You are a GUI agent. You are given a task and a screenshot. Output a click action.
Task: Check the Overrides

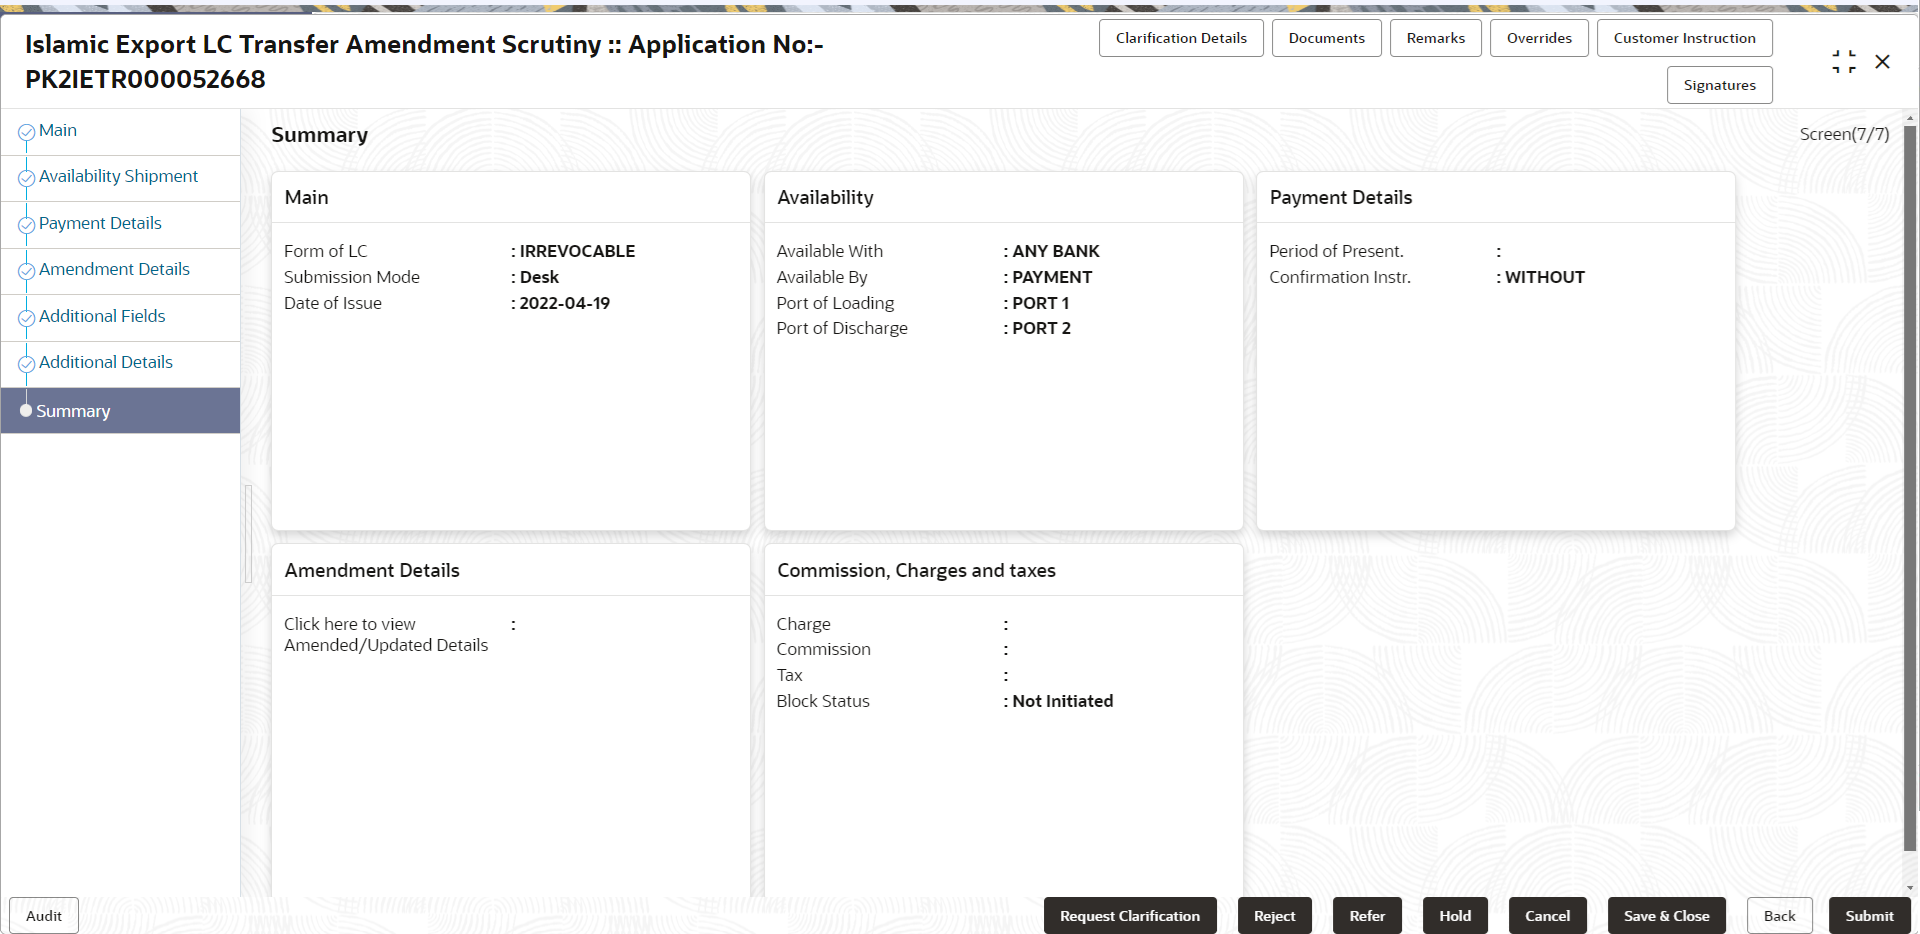[1539, 38]
